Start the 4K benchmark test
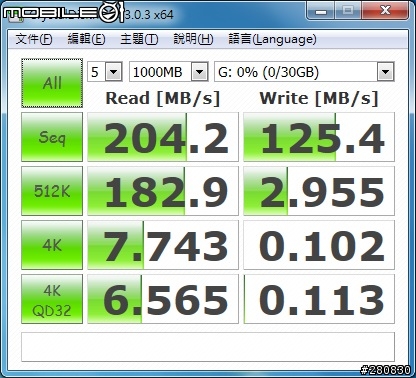The width and height of the screenshot is (416, 378). coord(52,245)
